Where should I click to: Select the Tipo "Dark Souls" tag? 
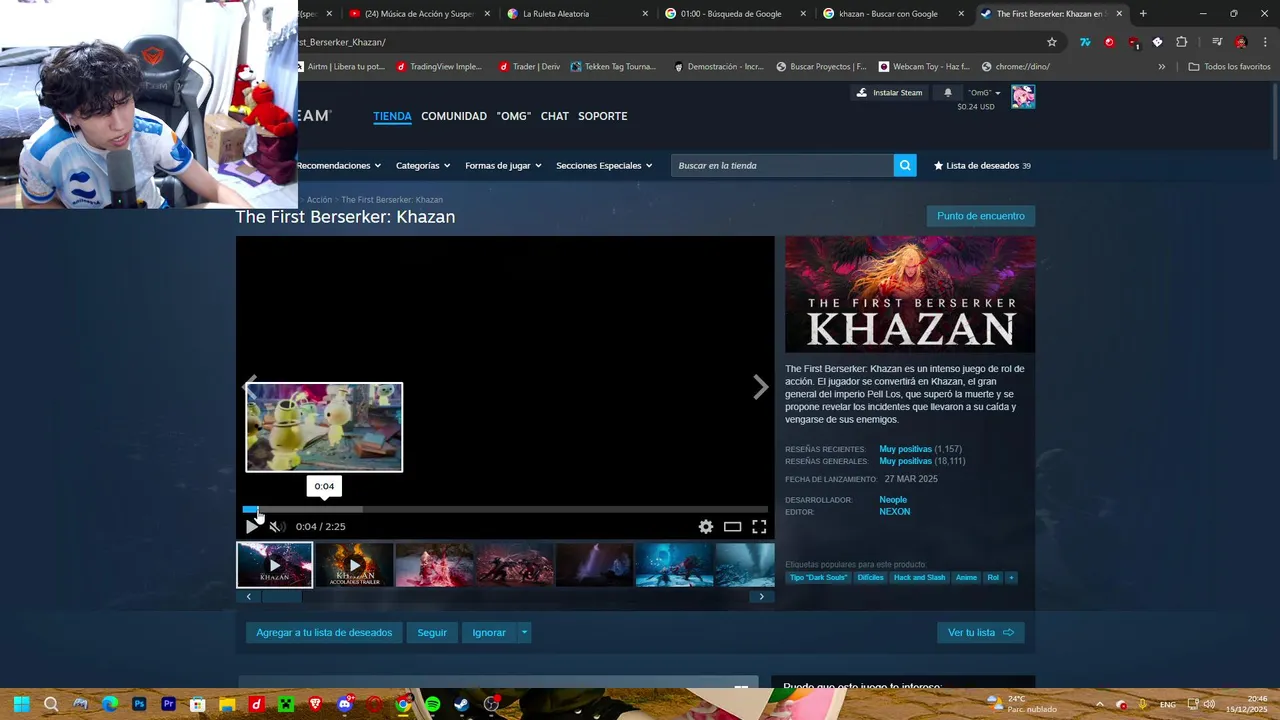click(x=818, y=577)
